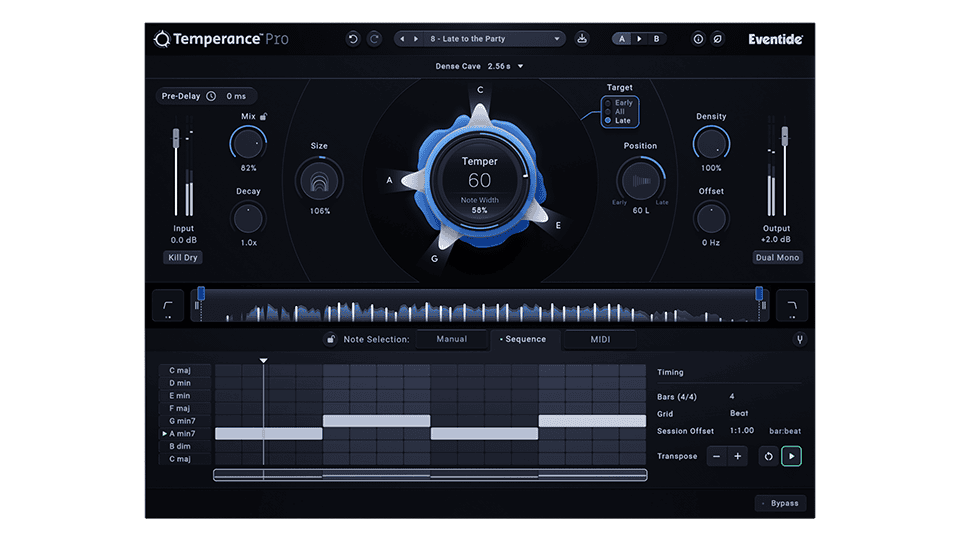Go to previous preset arrow
960x540 pixels.
(402, 39)
